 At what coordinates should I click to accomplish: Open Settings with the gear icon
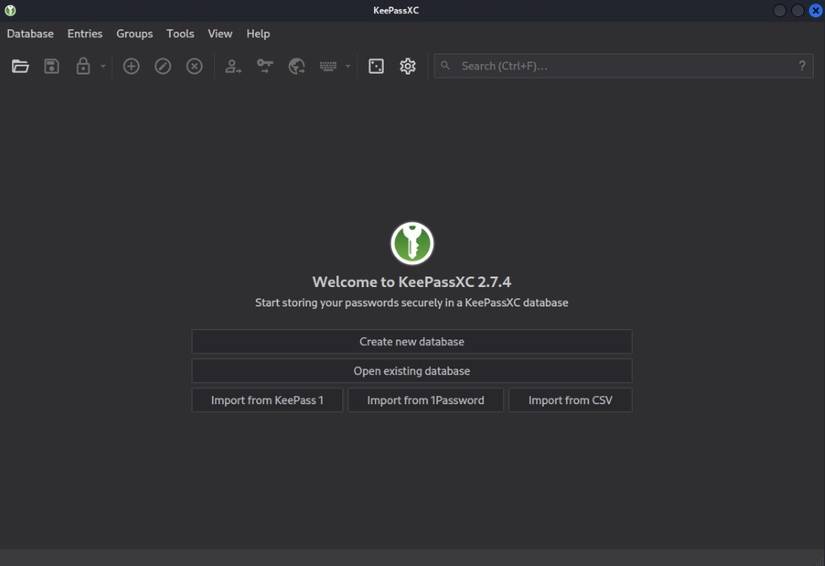point(408,66)
